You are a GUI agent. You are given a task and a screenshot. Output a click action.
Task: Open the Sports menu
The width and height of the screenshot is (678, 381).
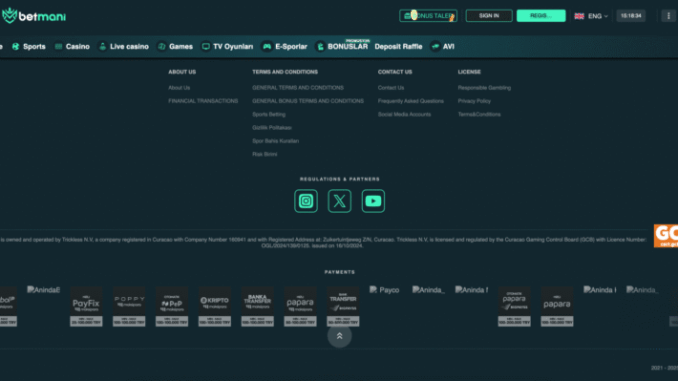[29, 47]
